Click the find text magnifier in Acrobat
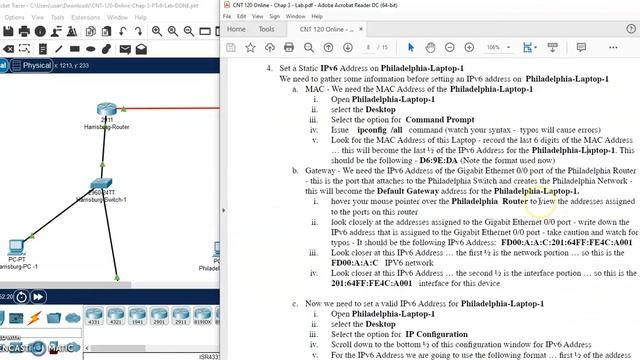 [x=309, y=48]
